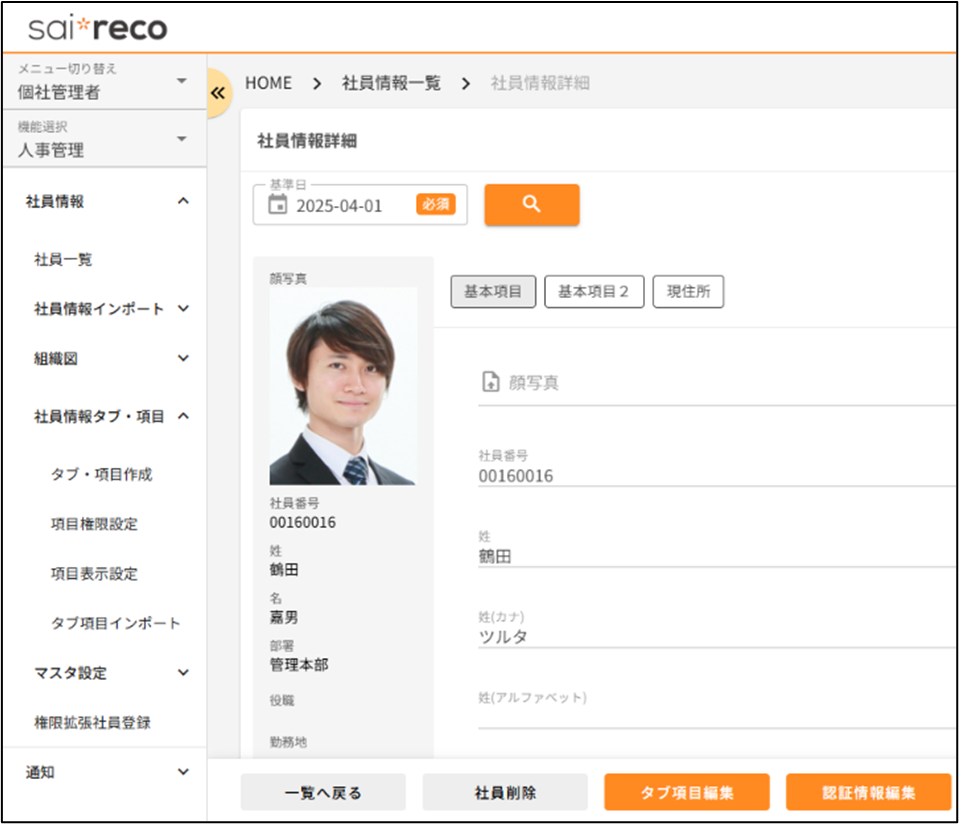Collapse the 社員情報 menu section
The width and height of the screenshot is (959, 824).
tap(182, 201)
